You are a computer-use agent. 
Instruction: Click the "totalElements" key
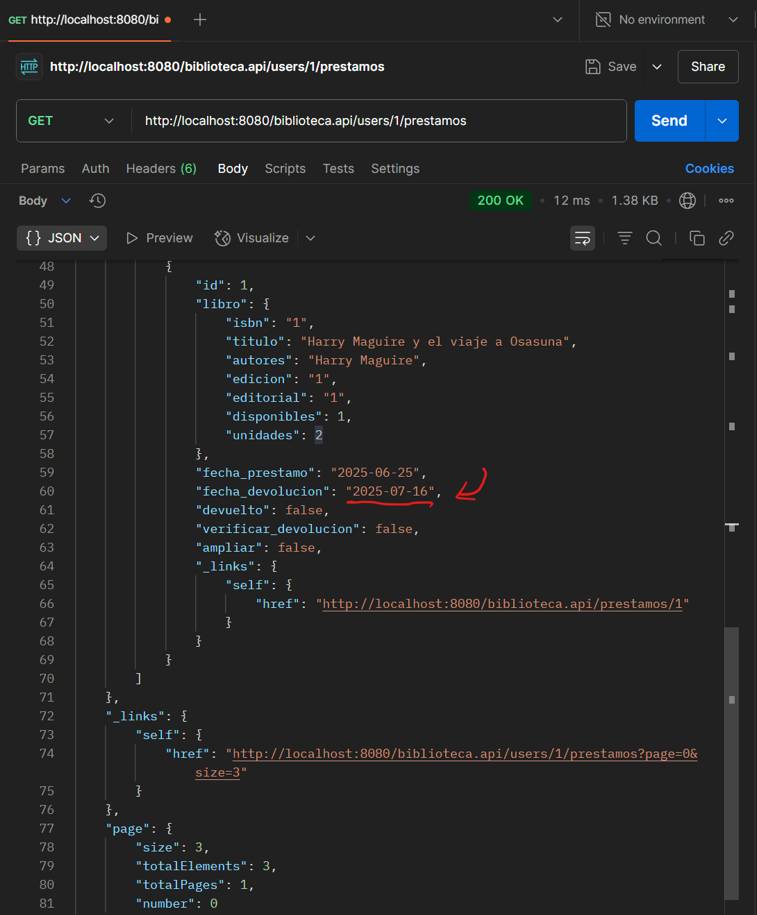(x=195, y=866)
